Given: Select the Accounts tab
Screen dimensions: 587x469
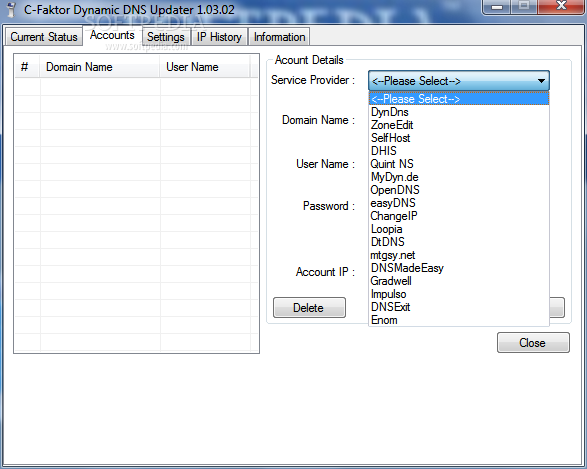Looking at the screenshot, I should [x=112, y=35].
